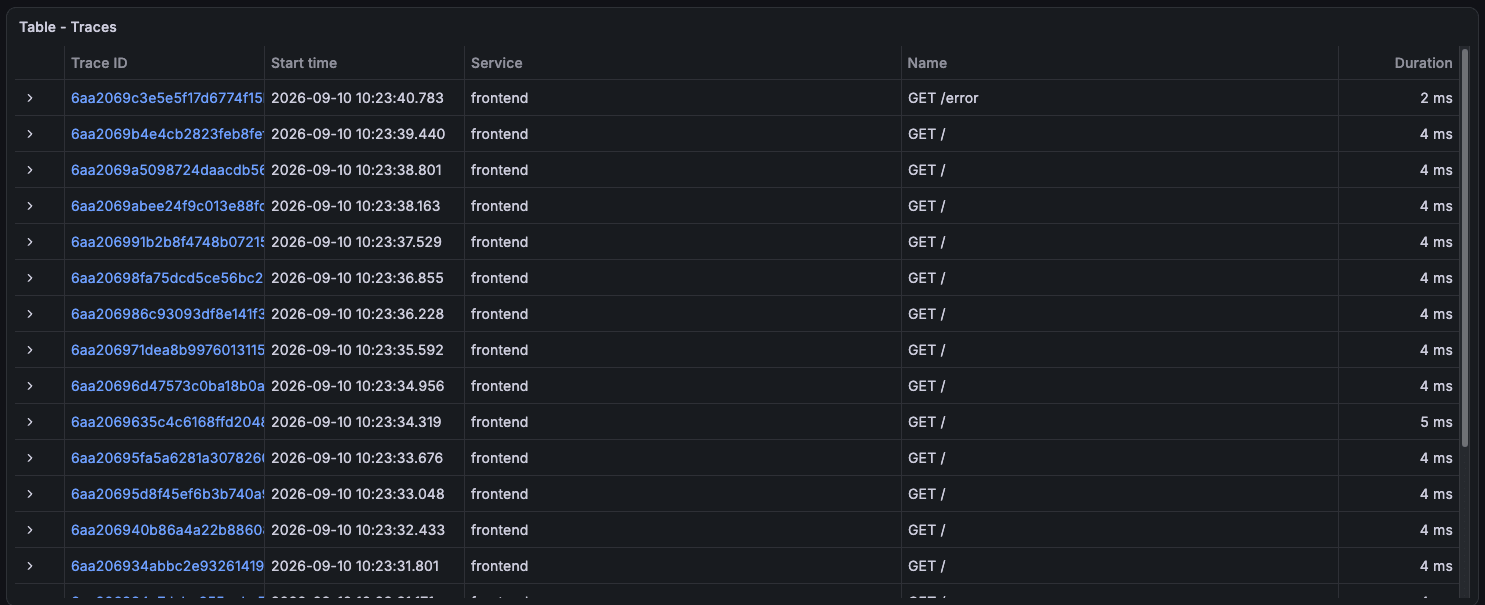Expand trace row started at 10:23:38.801
This screenshot has width=1485, height=605.
(30, 170)
